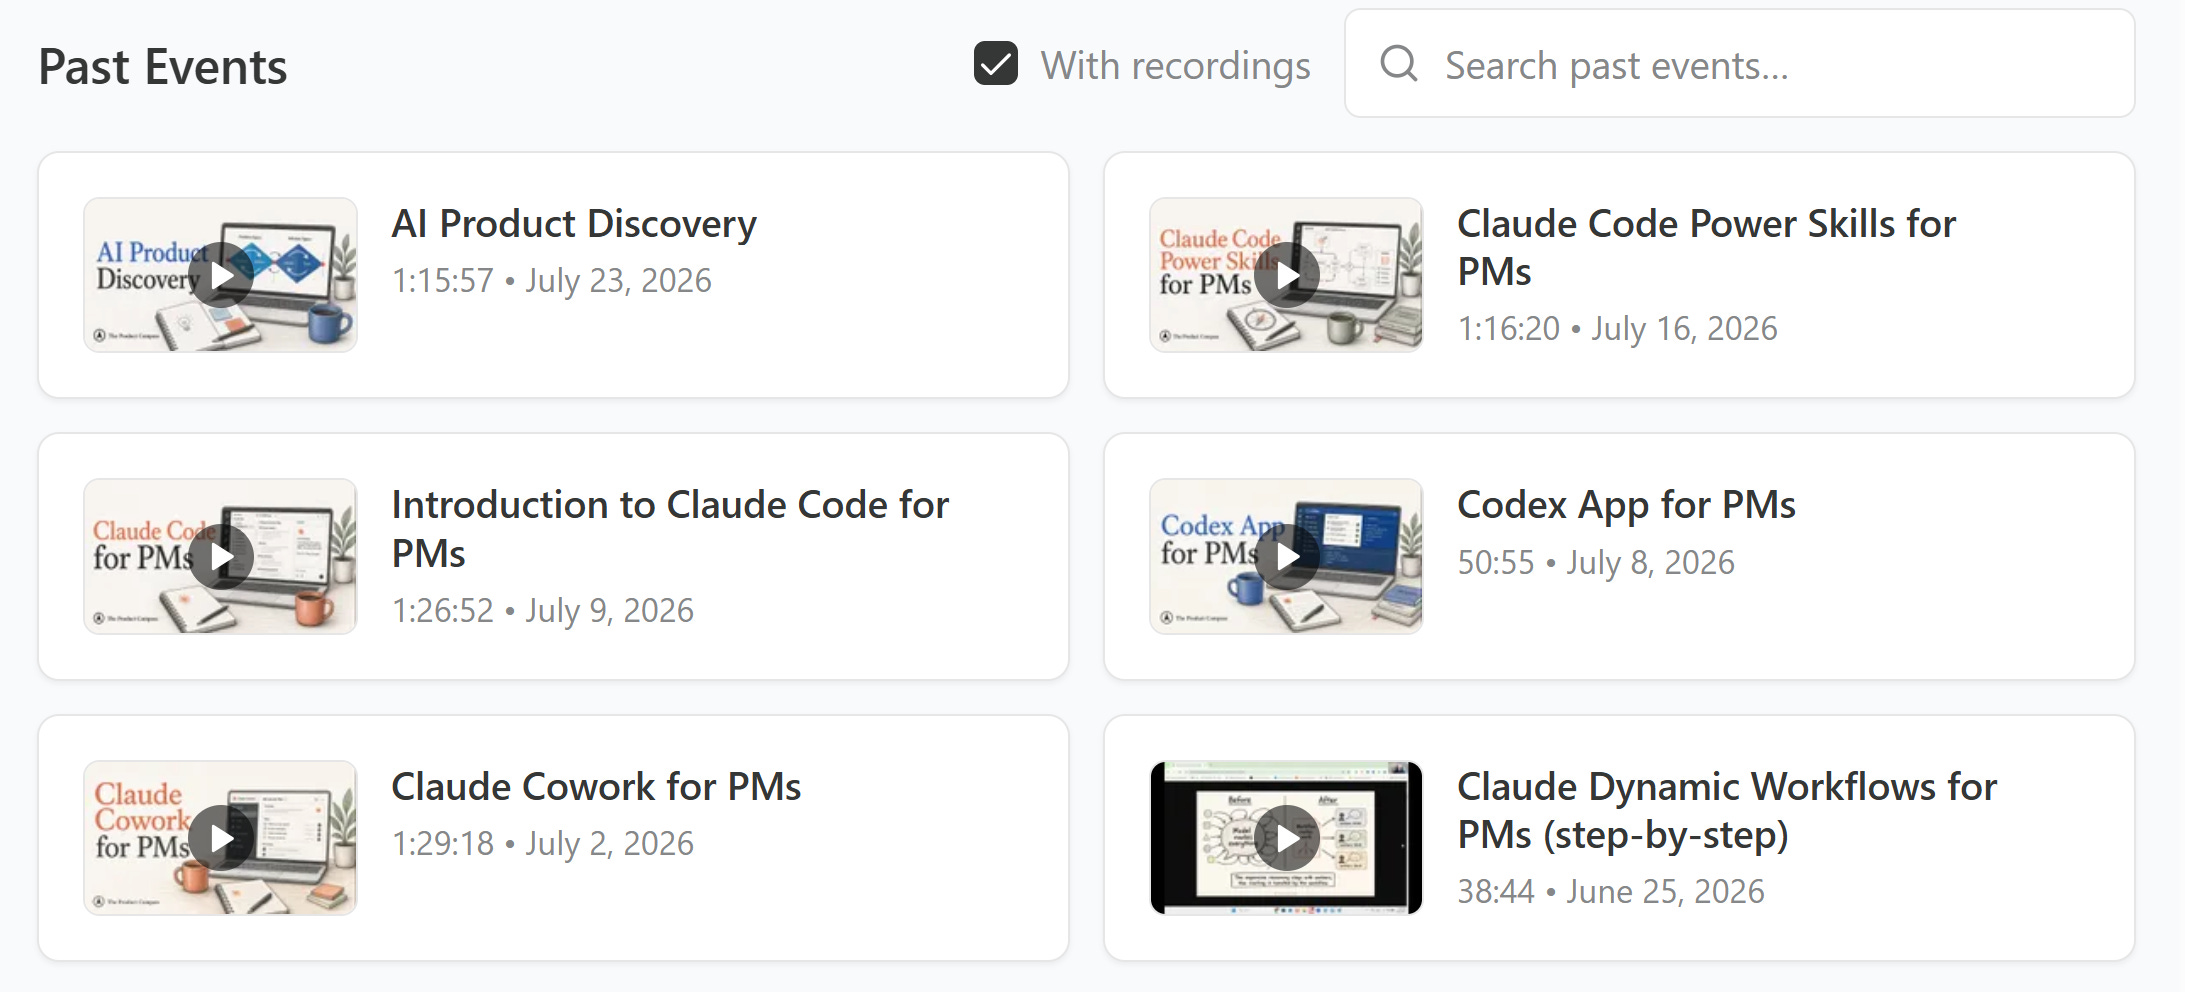The height and width of the screenshot is (992, 2185).
Task: Play the Codex App for PMs video
Action: click(1286, 556)
